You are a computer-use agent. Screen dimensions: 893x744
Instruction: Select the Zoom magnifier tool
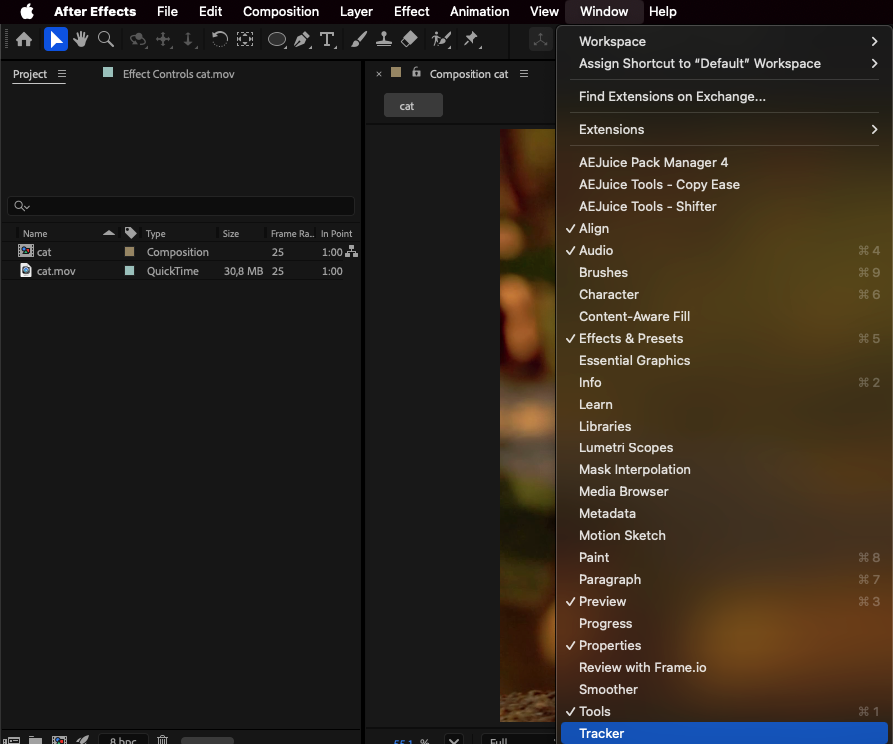[x=106, y=39]
